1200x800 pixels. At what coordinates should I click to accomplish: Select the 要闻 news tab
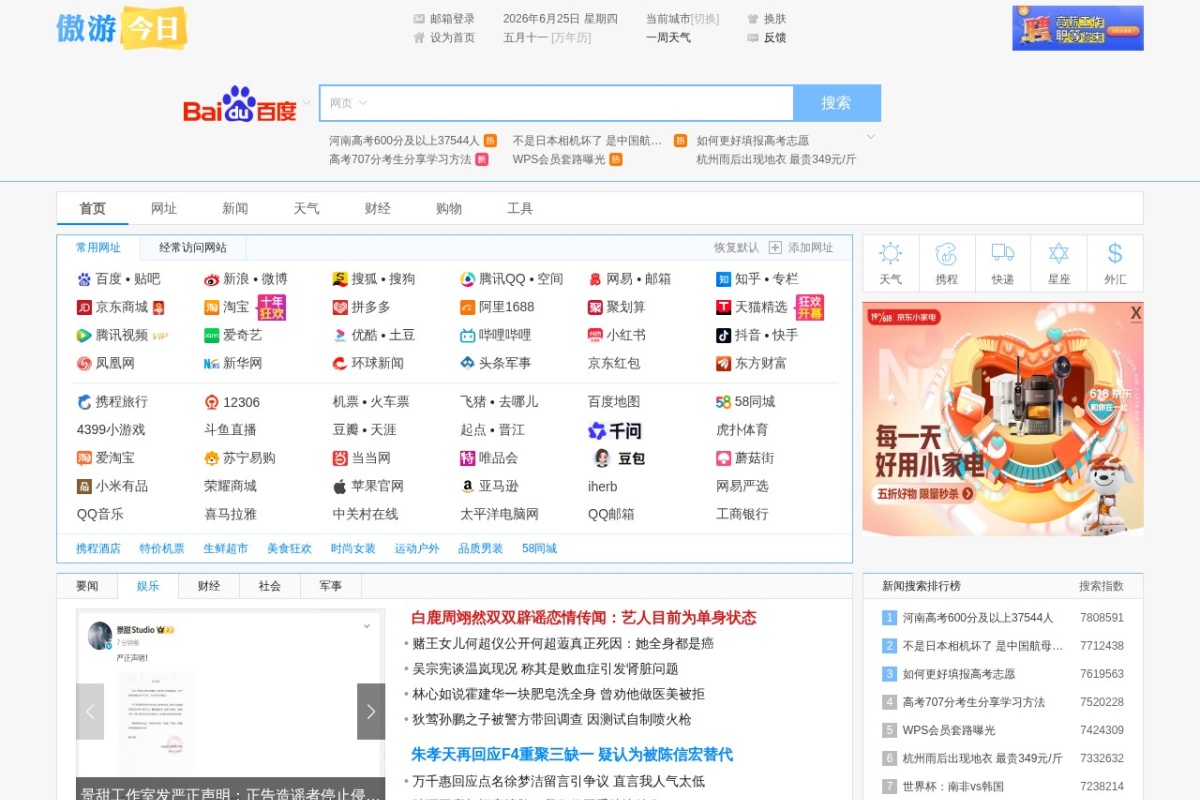tap(87, 586)
